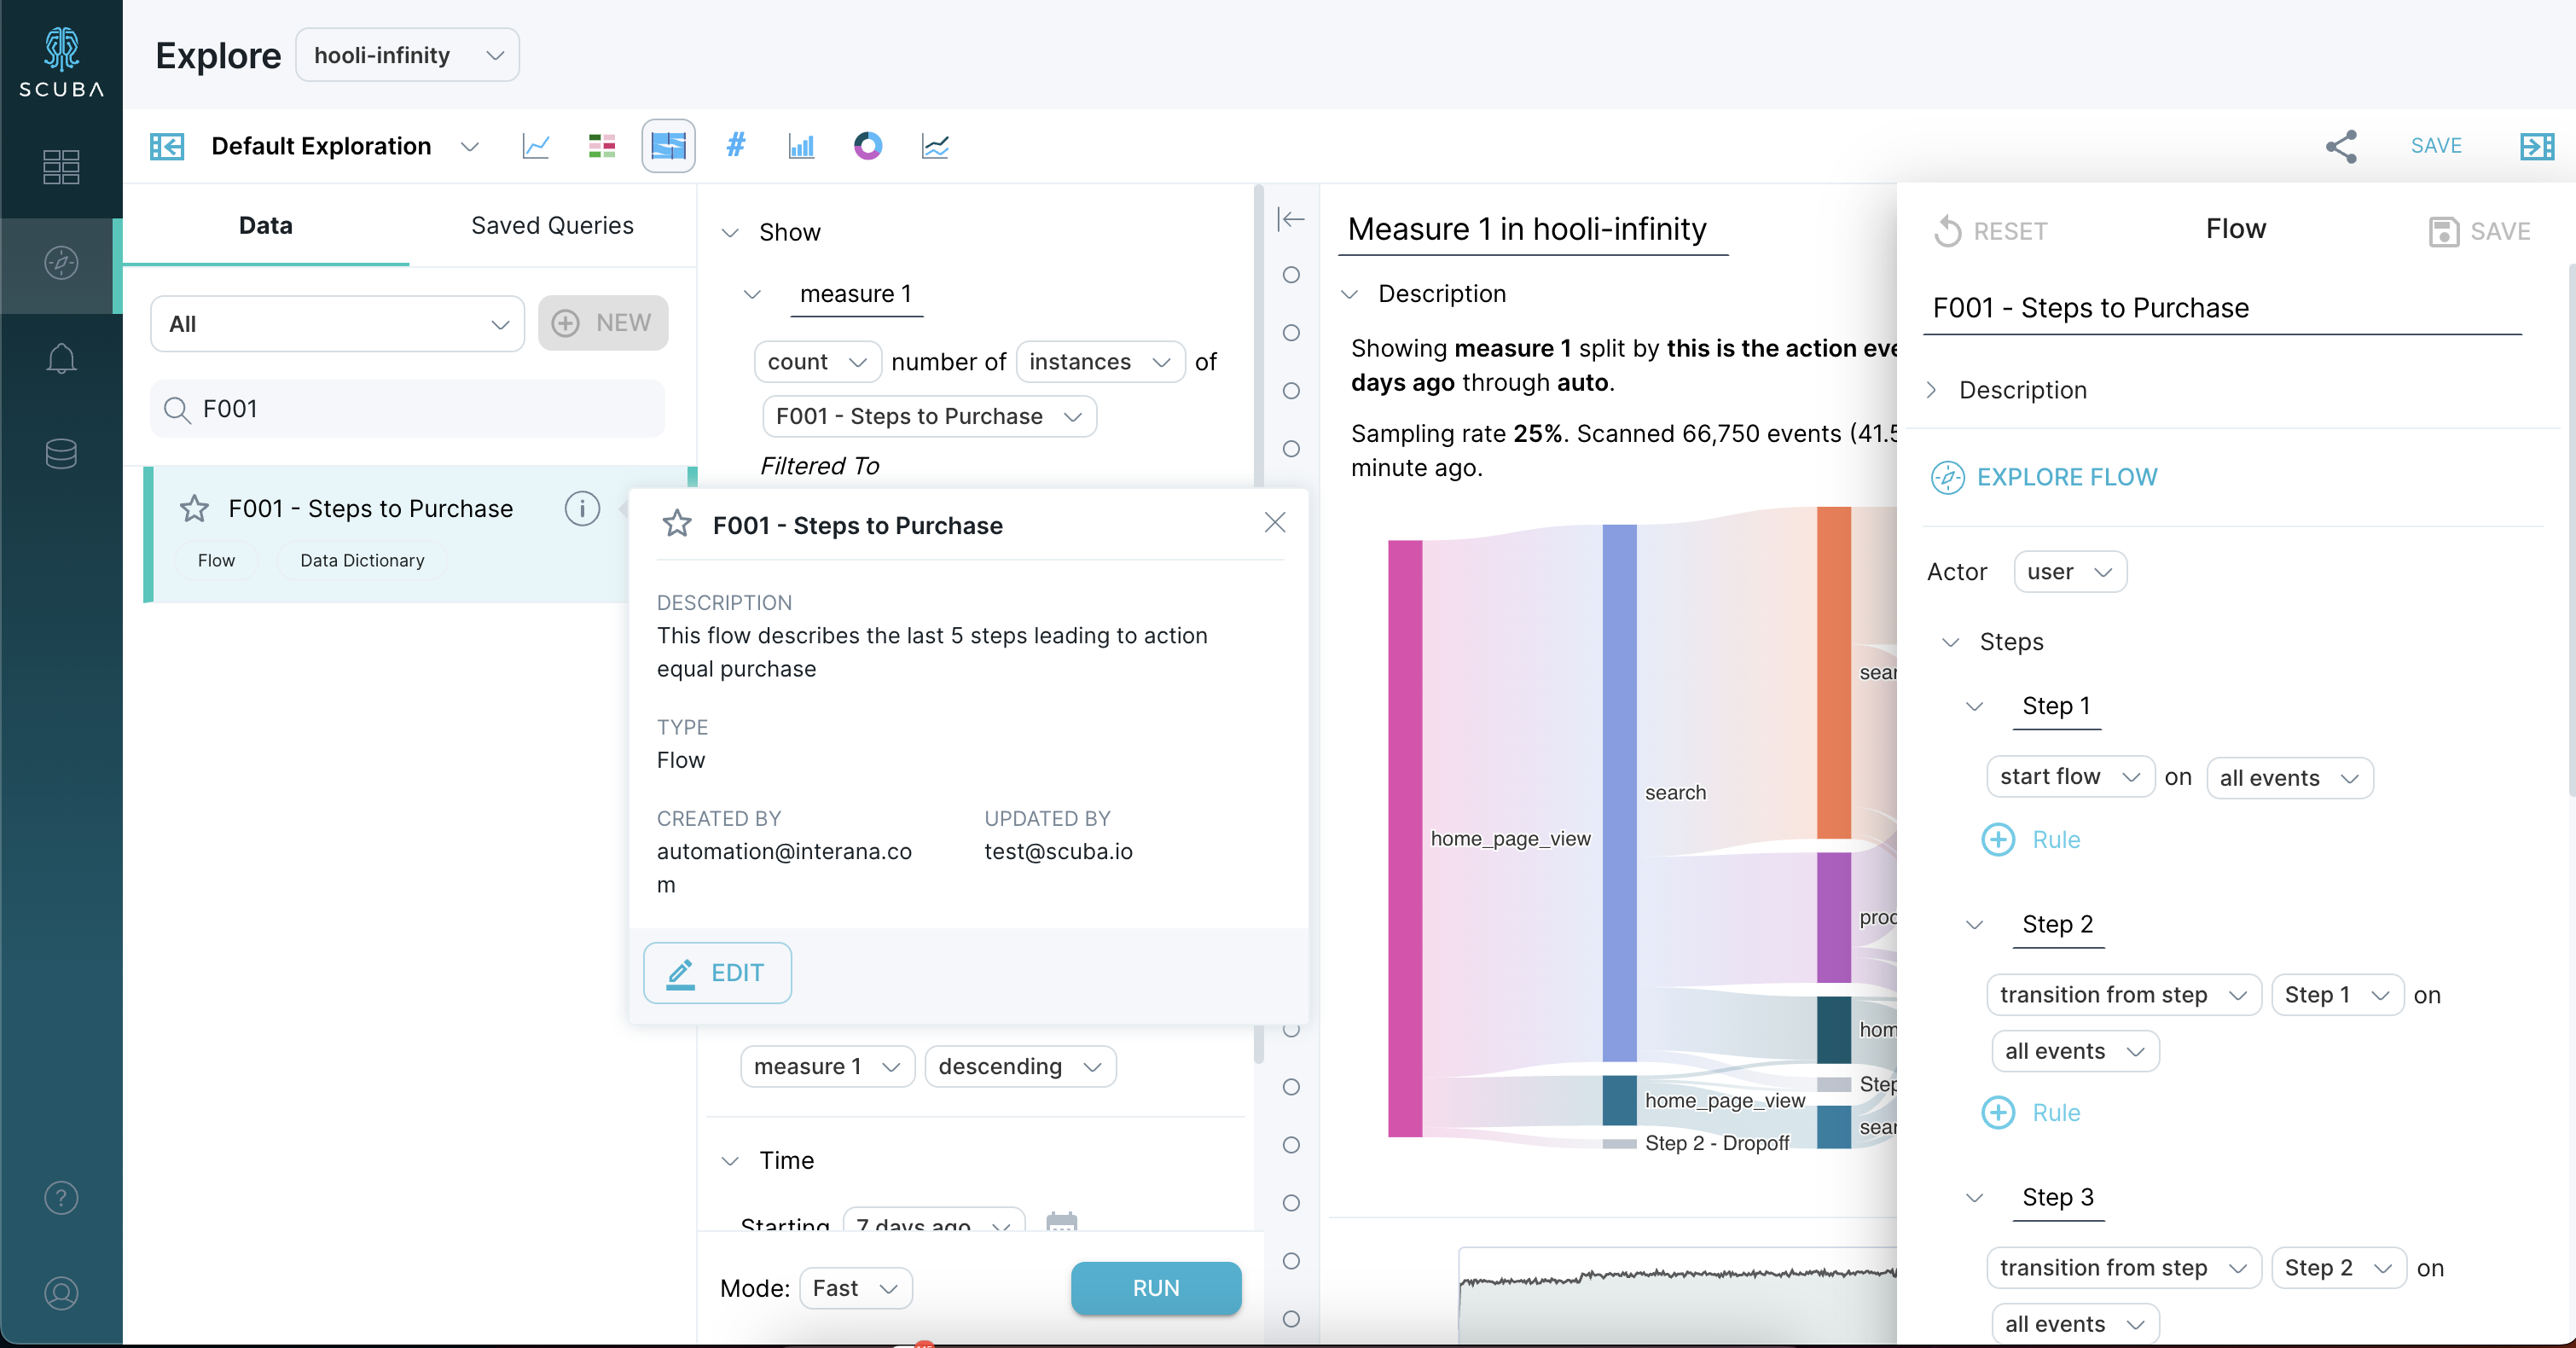Collapse the Time section
Screen dimensions: 2576x1348
(x=730, y=1161)
